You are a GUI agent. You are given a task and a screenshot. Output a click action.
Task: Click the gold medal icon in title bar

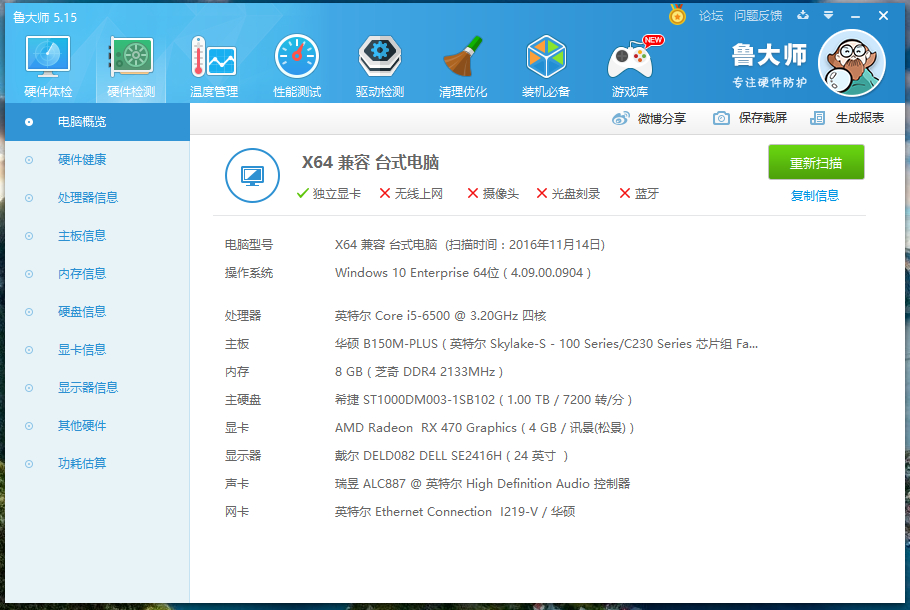677,15
